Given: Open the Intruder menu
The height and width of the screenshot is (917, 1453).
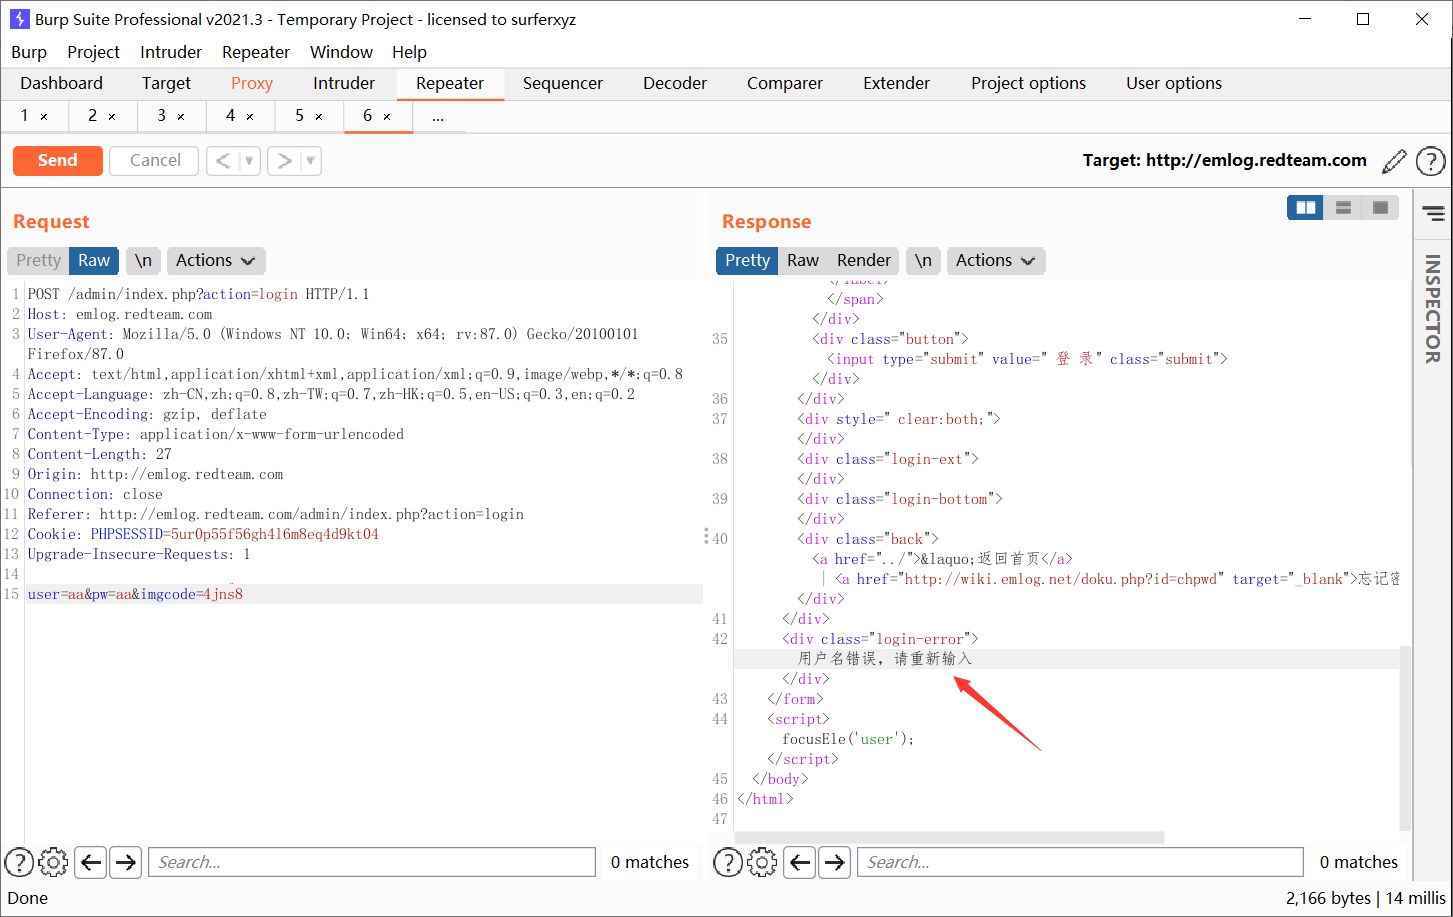Looking at the screenshot, I should click(171, 52).
